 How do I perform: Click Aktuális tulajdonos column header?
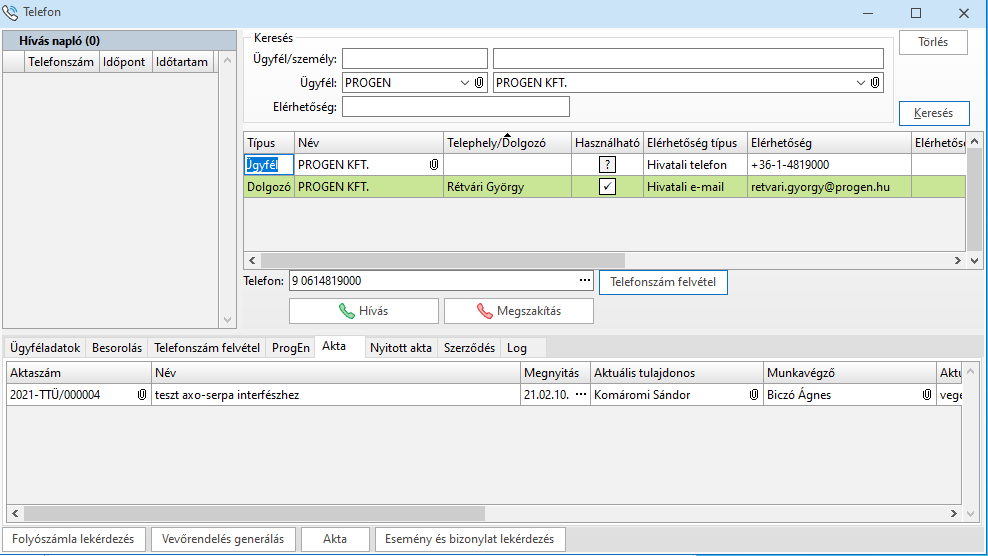click(677, 373)
